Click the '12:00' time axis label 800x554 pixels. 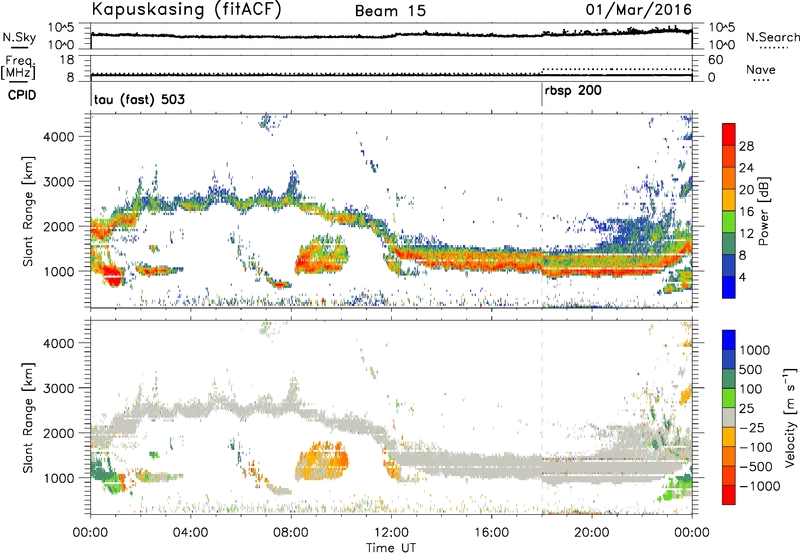391,533
